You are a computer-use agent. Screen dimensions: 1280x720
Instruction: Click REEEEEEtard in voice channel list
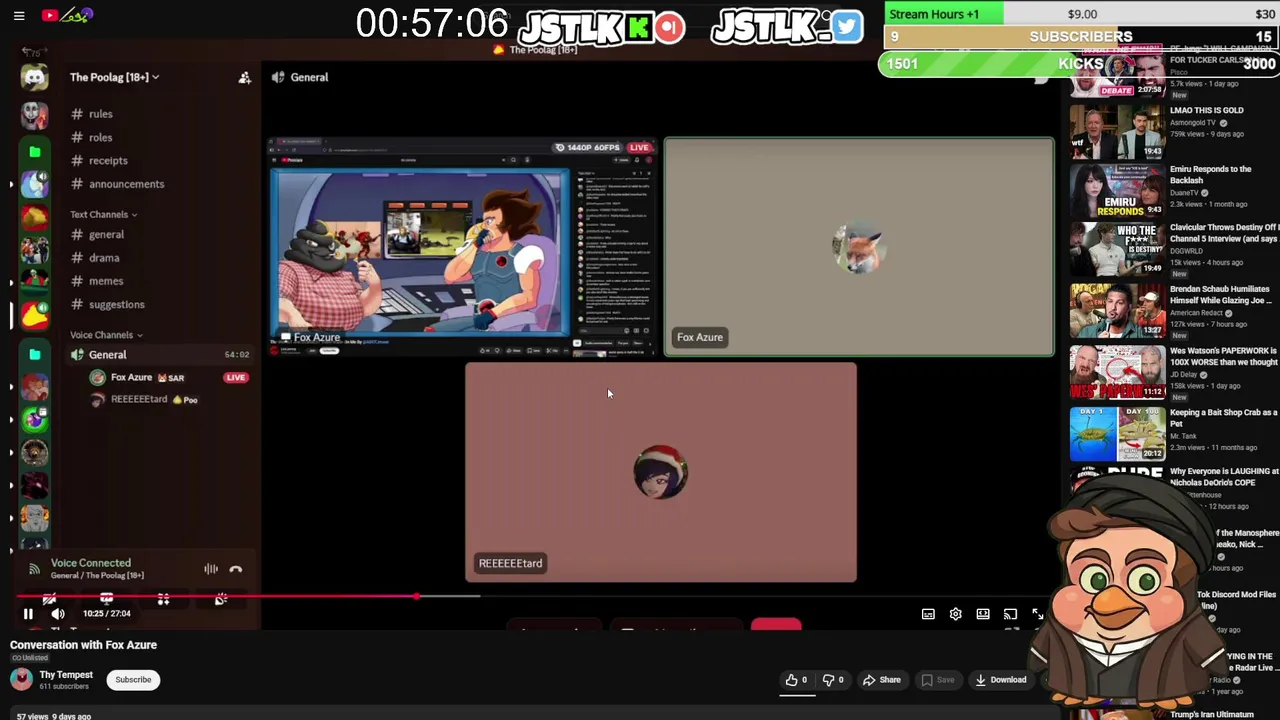pyautogui.click(x=139, y=399)
